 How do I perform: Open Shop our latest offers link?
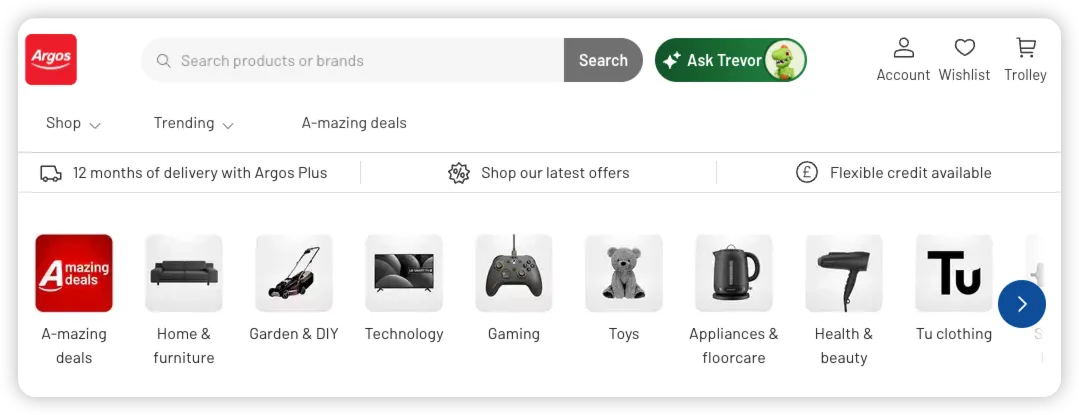(x=555, y=173)
